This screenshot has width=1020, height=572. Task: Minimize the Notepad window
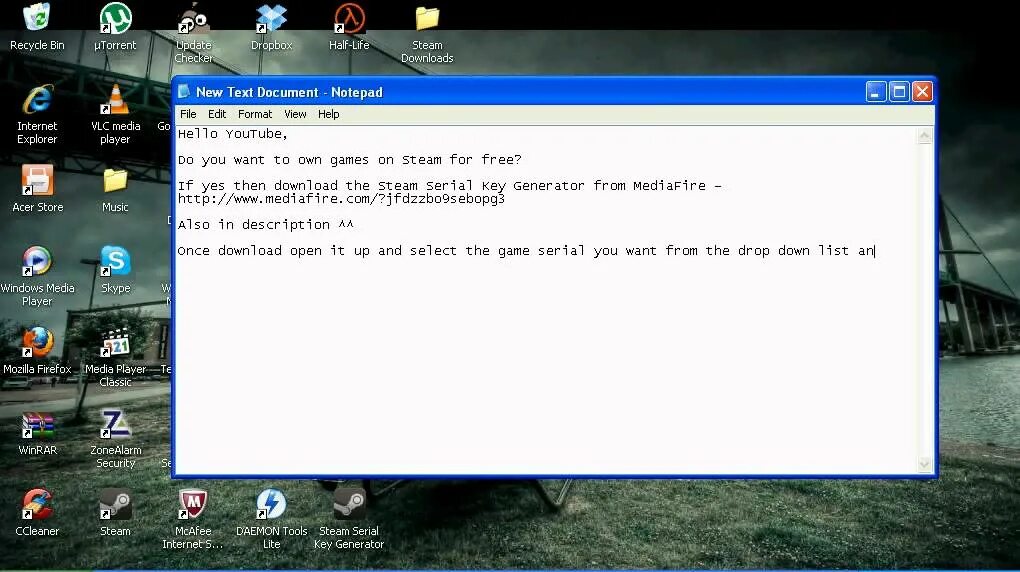(x=876, y=92)
